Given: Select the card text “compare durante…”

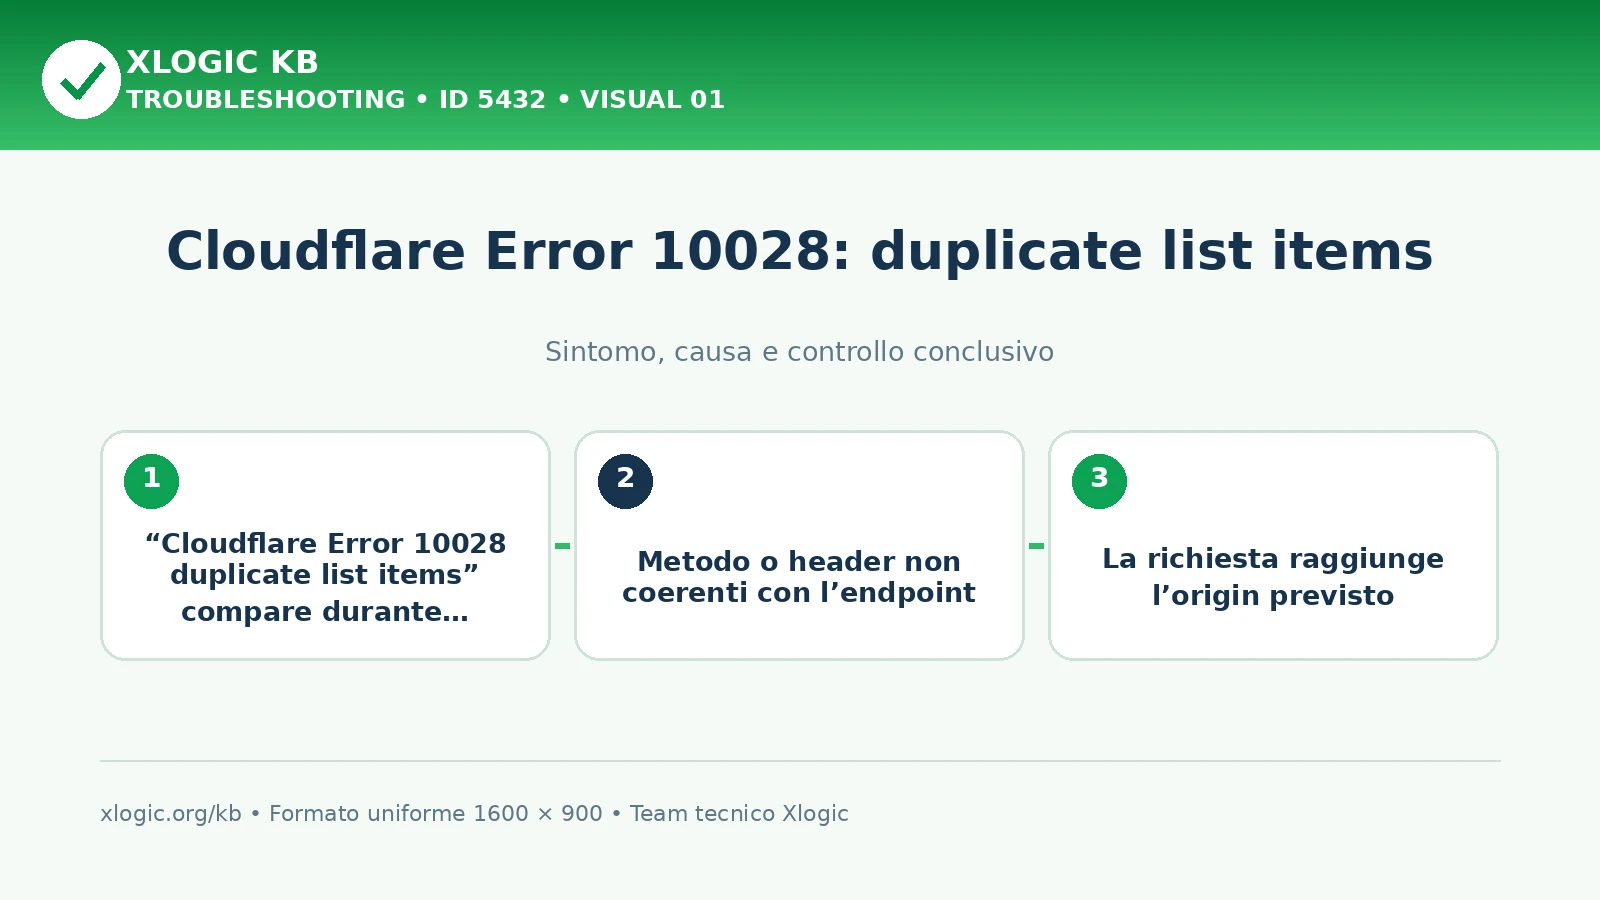Looking at the screenshot, I should (325, 612).
